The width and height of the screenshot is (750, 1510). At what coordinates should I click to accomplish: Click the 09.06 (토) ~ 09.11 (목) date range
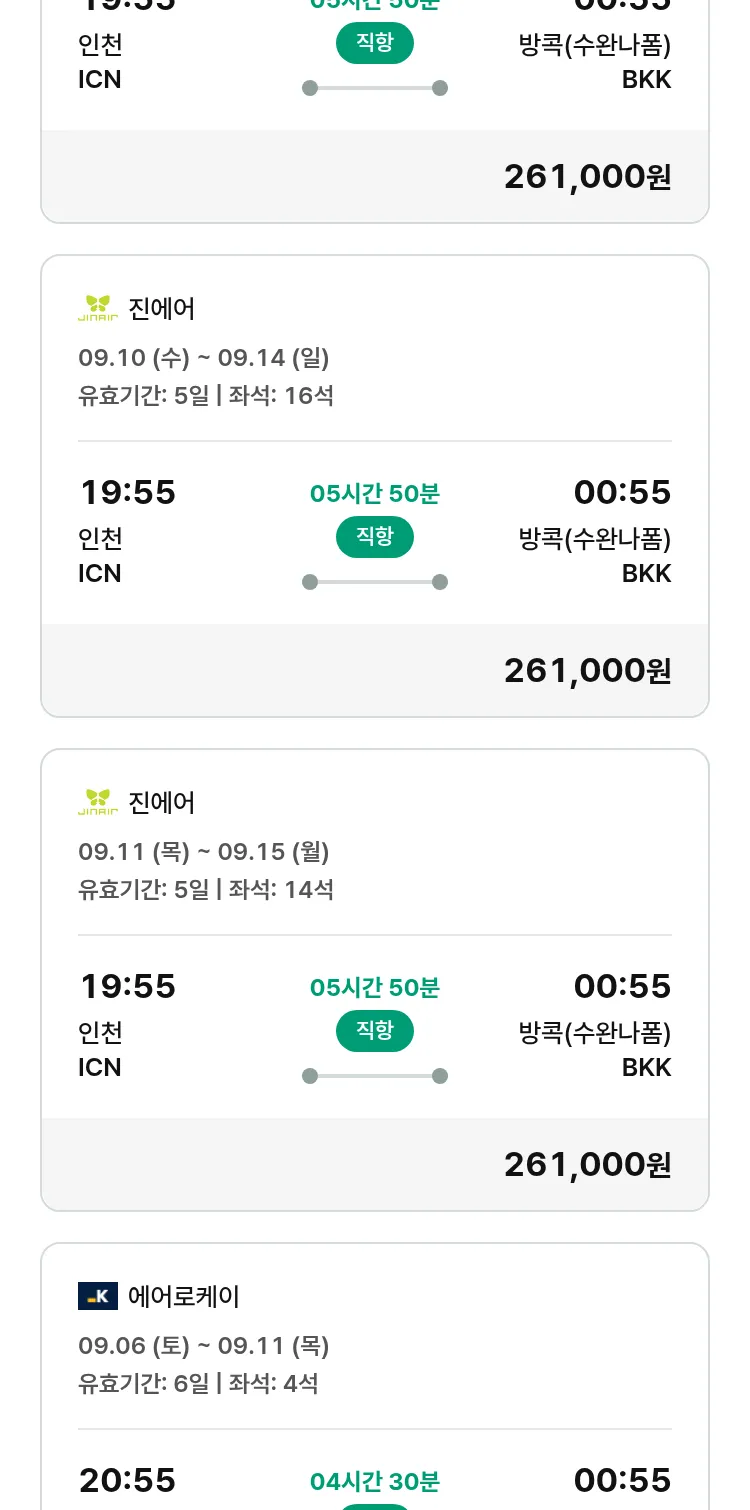[204, 1345]
